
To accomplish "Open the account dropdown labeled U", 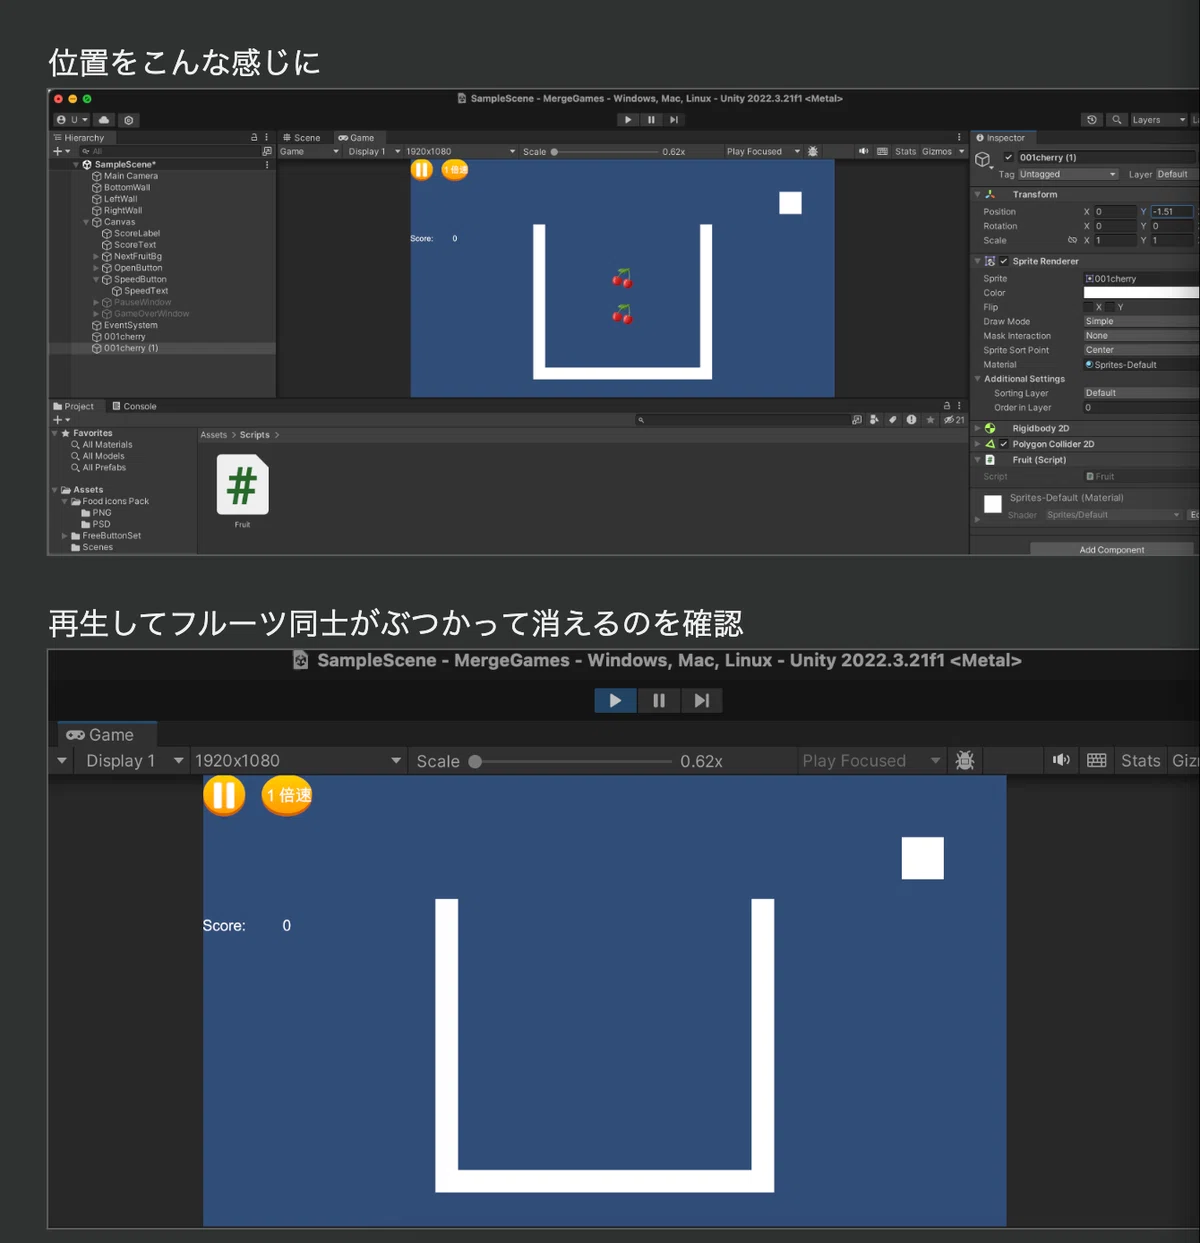I will click(72, 120).
